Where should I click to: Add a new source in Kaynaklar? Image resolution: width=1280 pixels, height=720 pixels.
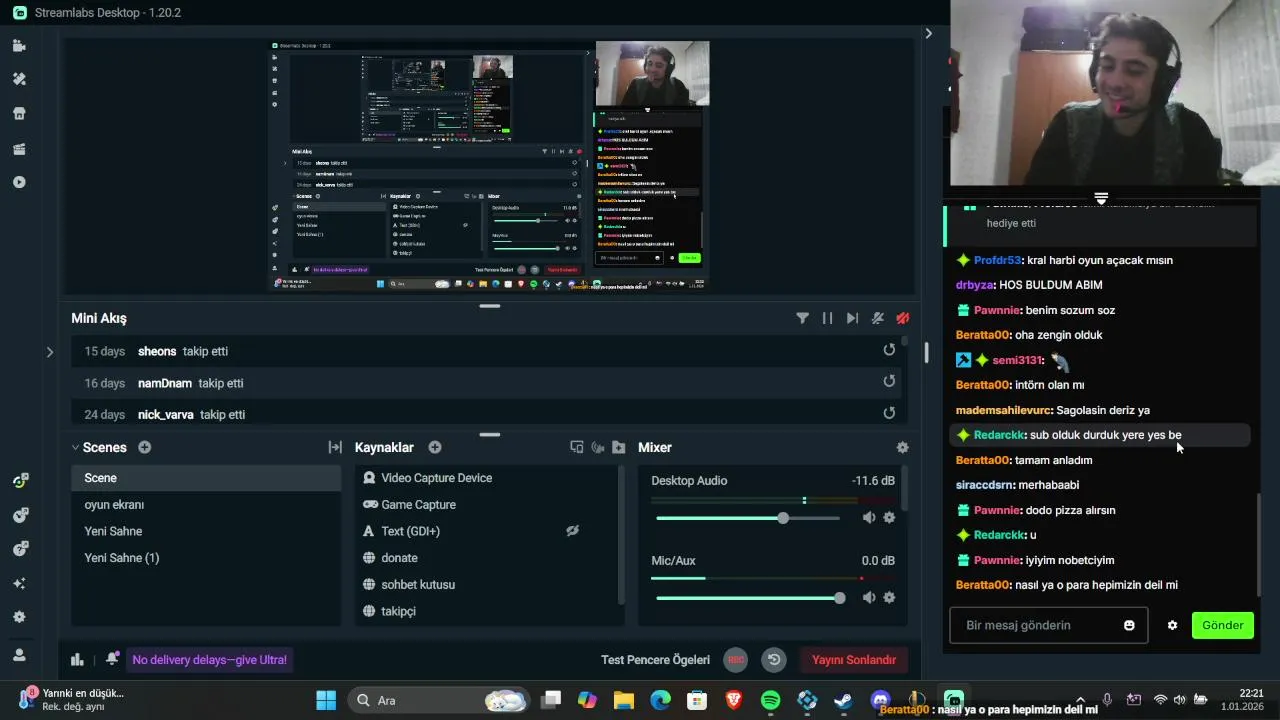click(x=435, y=447)
